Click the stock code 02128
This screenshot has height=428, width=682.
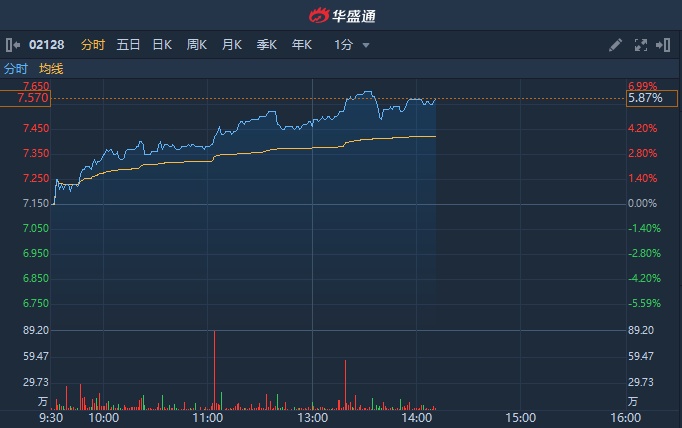[46, 45]
